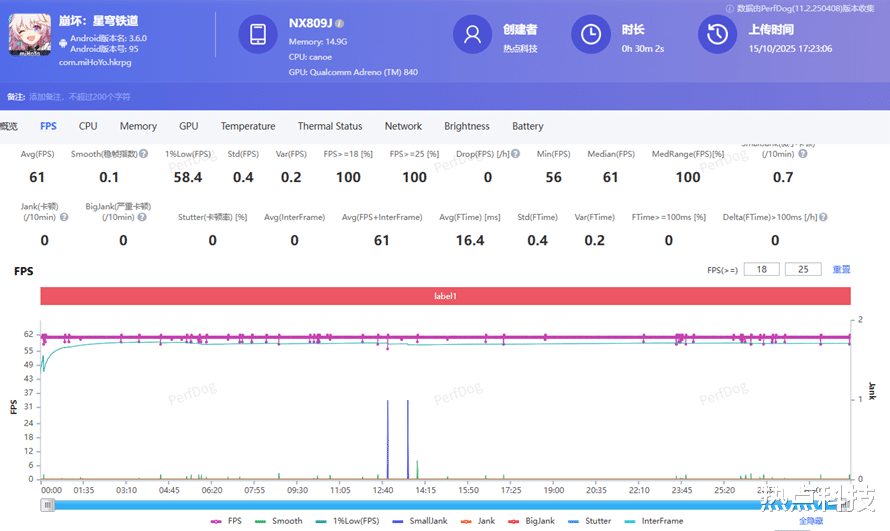Click the creator user avatar icon
Screen dimensions: 890x531
(x=472, y=34)
